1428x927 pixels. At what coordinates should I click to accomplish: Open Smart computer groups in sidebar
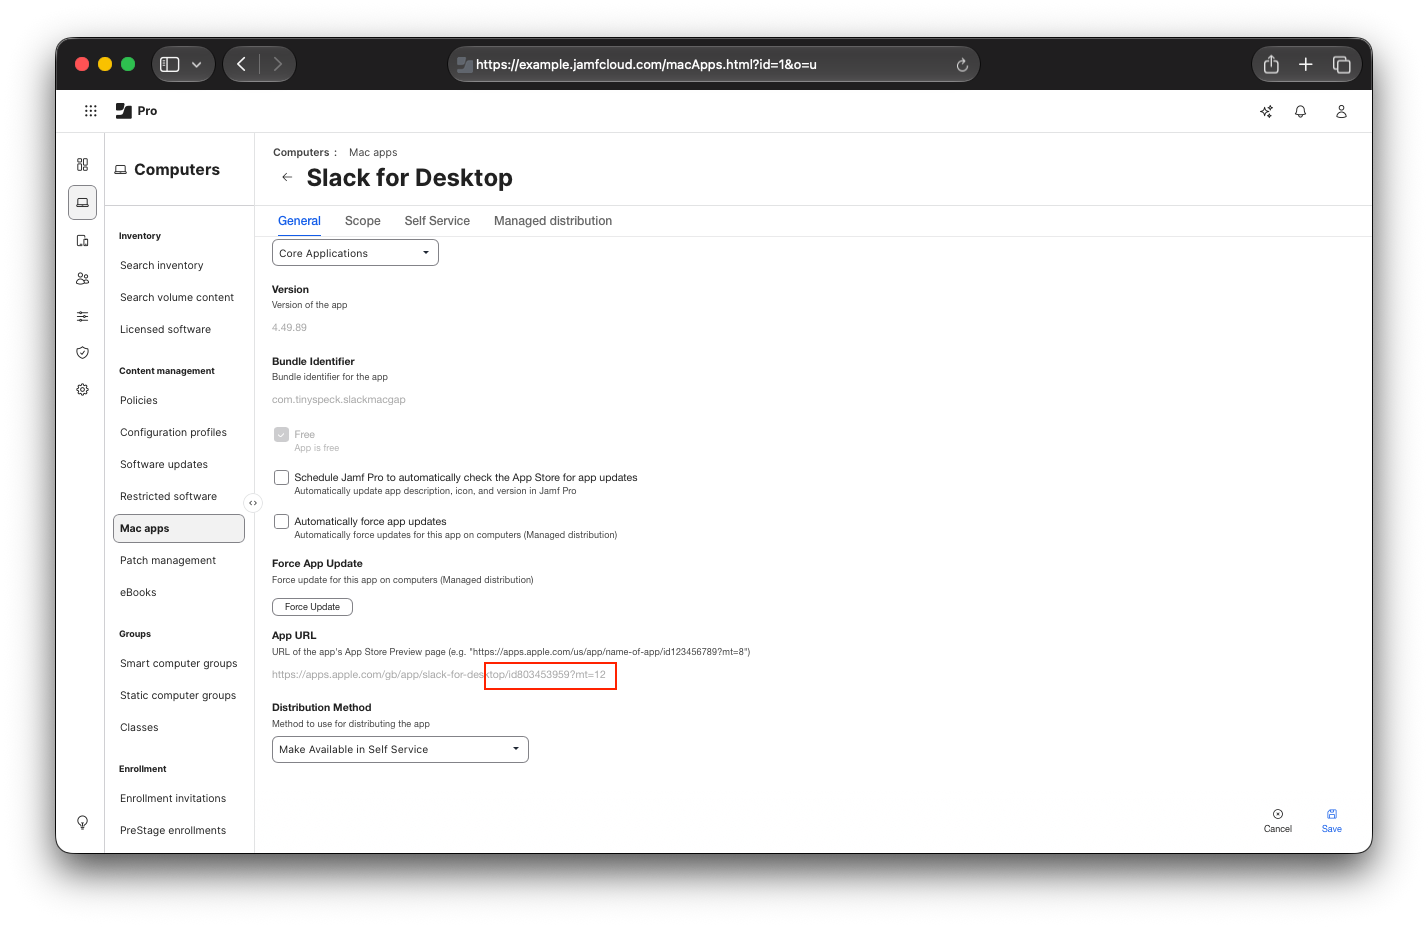point(179,663)
